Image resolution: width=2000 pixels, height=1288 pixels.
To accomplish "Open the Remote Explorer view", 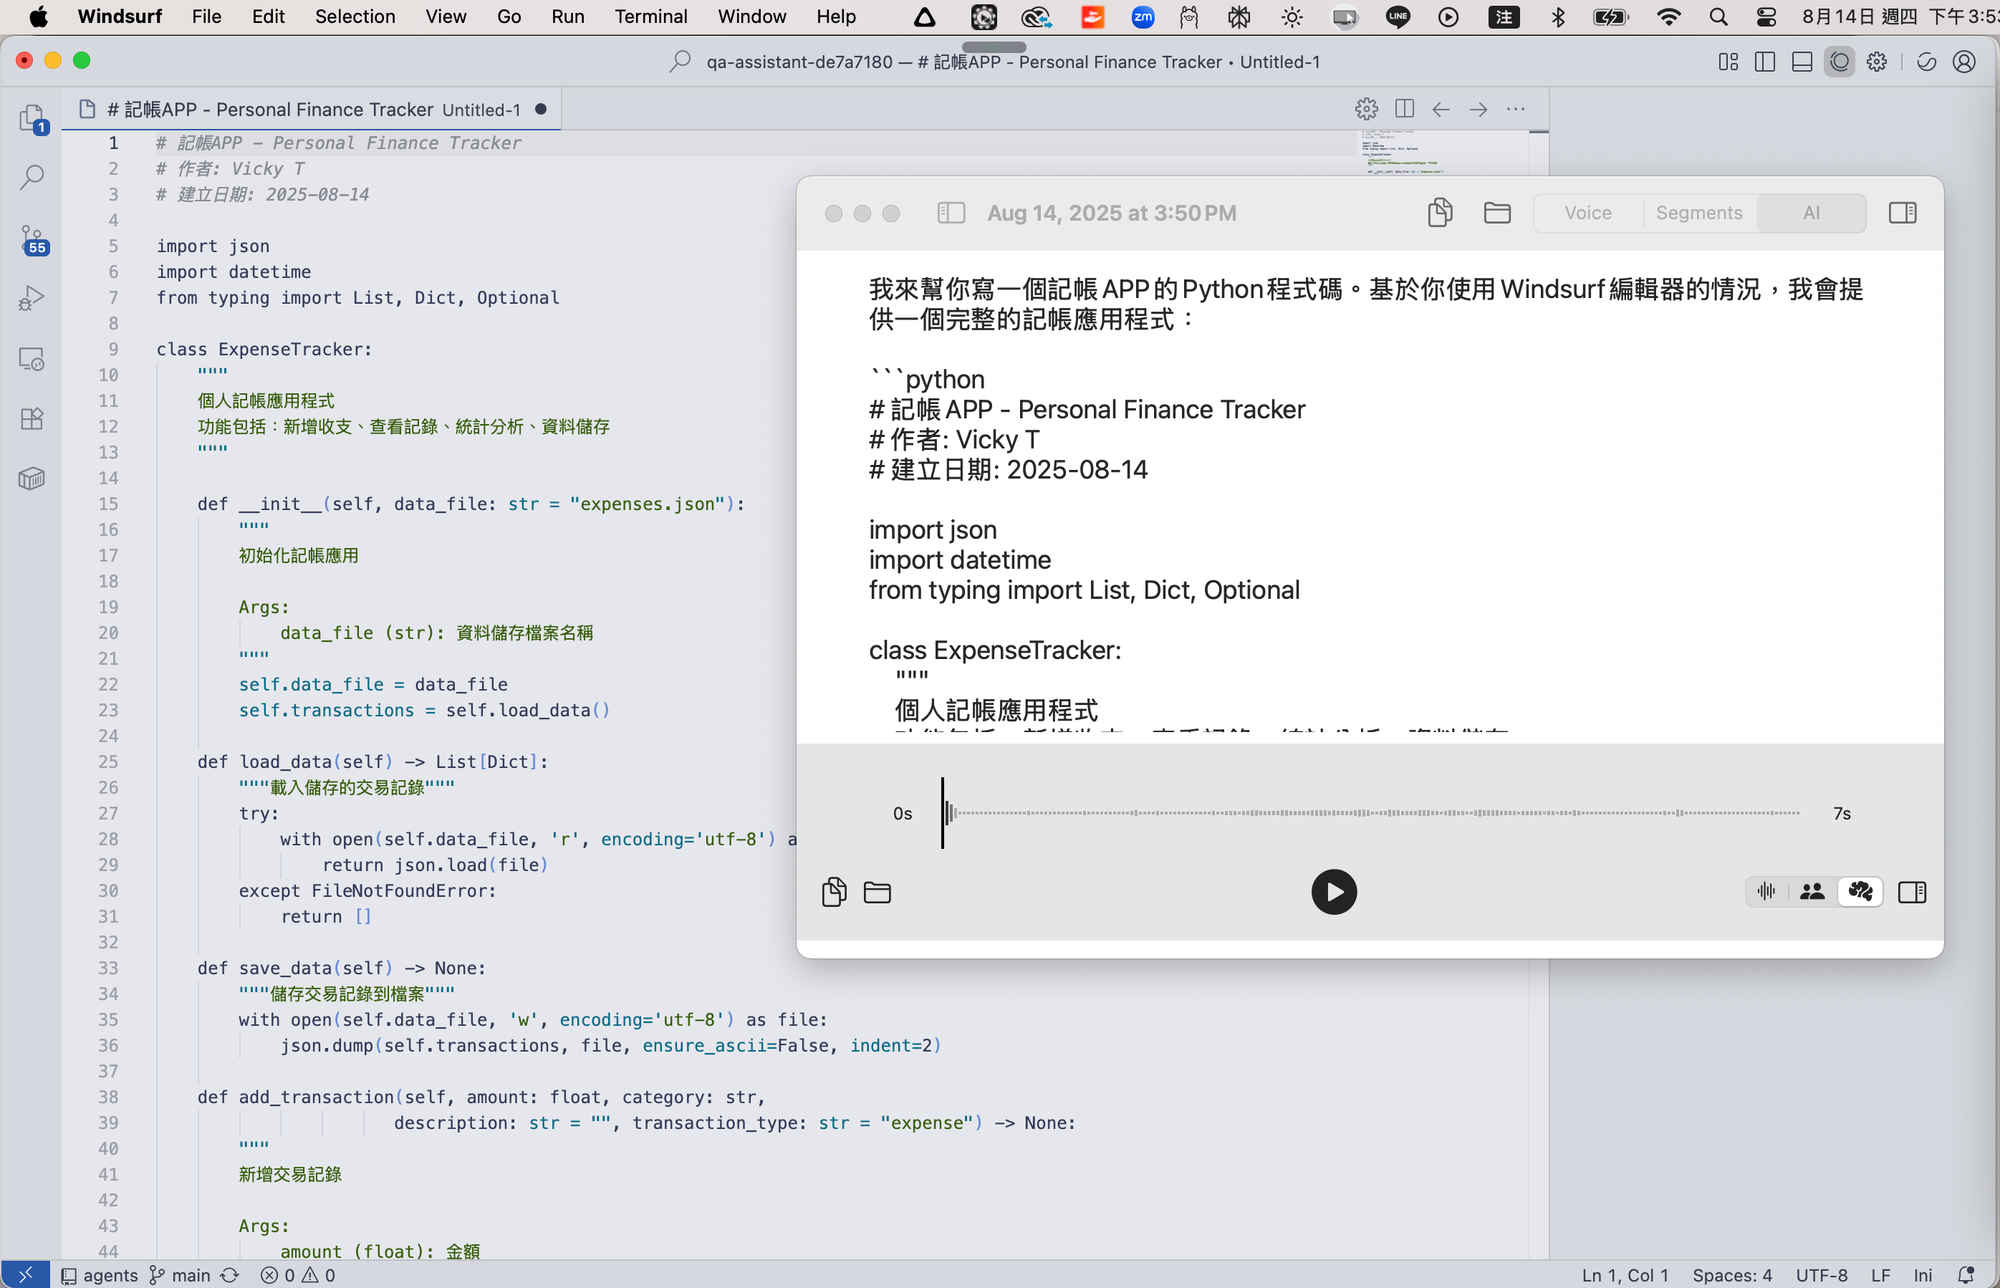I will click(x=32, y=359).
